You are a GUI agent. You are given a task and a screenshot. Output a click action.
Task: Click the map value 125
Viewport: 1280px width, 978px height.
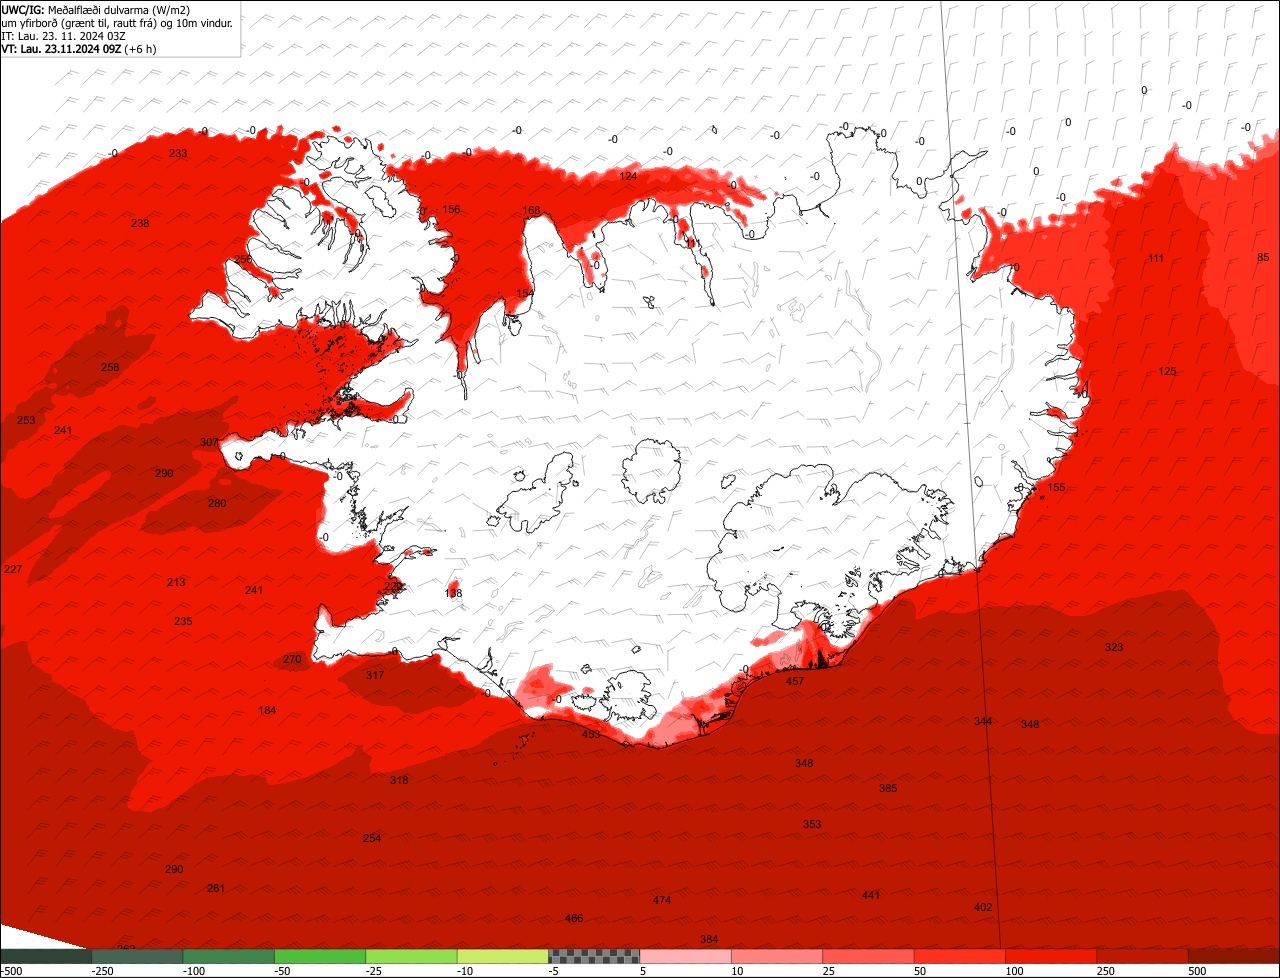tap(1167, 371)
